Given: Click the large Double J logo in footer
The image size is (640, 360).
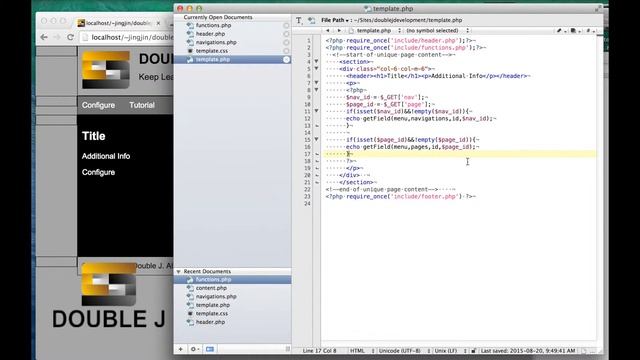Looking at the screenshot, I should (x=109, y=284).
